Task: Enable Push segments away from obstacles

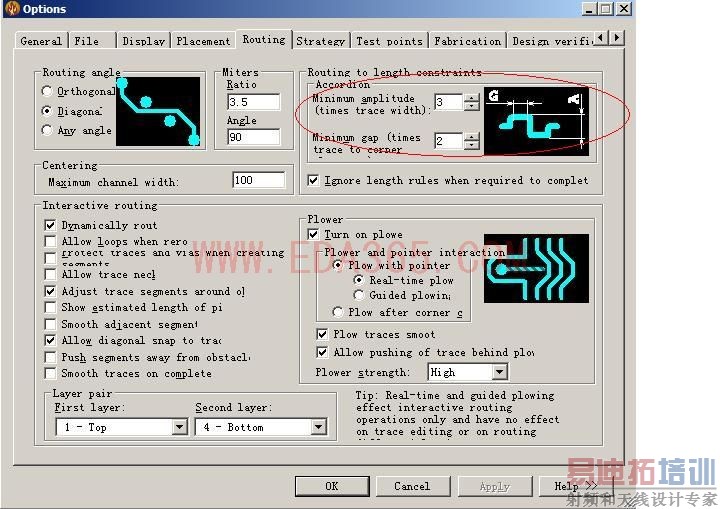Action: pyautogui.click(x=50, y=357)
